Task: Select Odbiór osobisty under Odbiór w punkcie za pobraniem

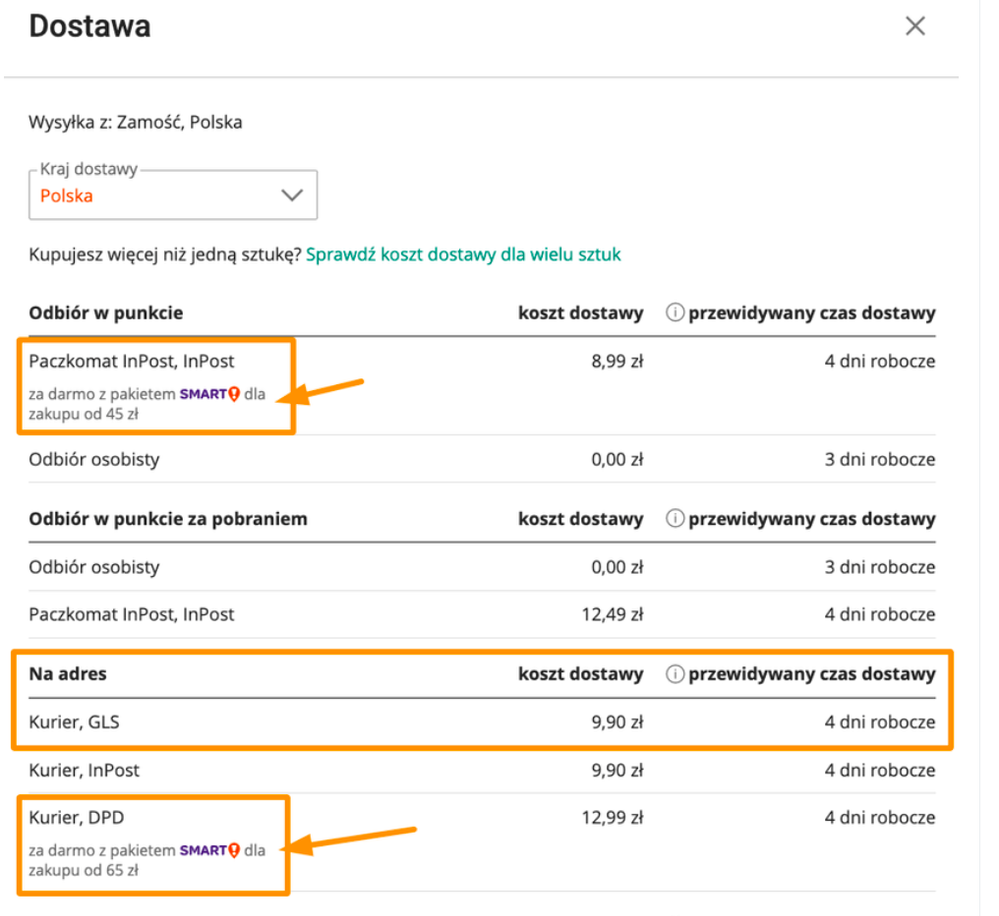Action: (94, 567)
